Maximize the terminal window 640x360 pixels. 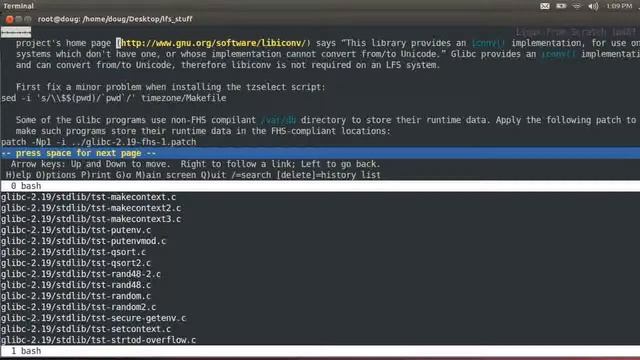[x=28, y=19]
